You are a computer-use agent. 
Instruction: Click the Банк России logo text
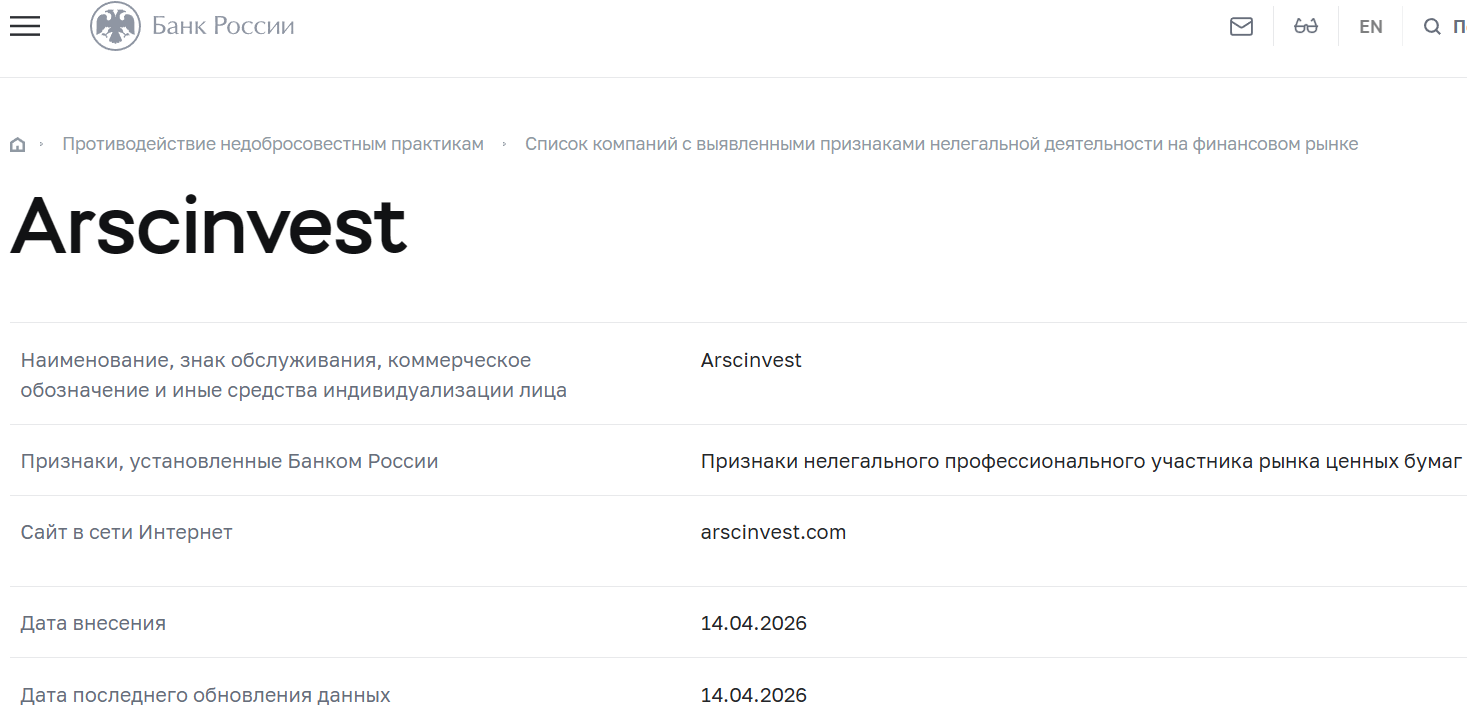(x=222, y=26)
